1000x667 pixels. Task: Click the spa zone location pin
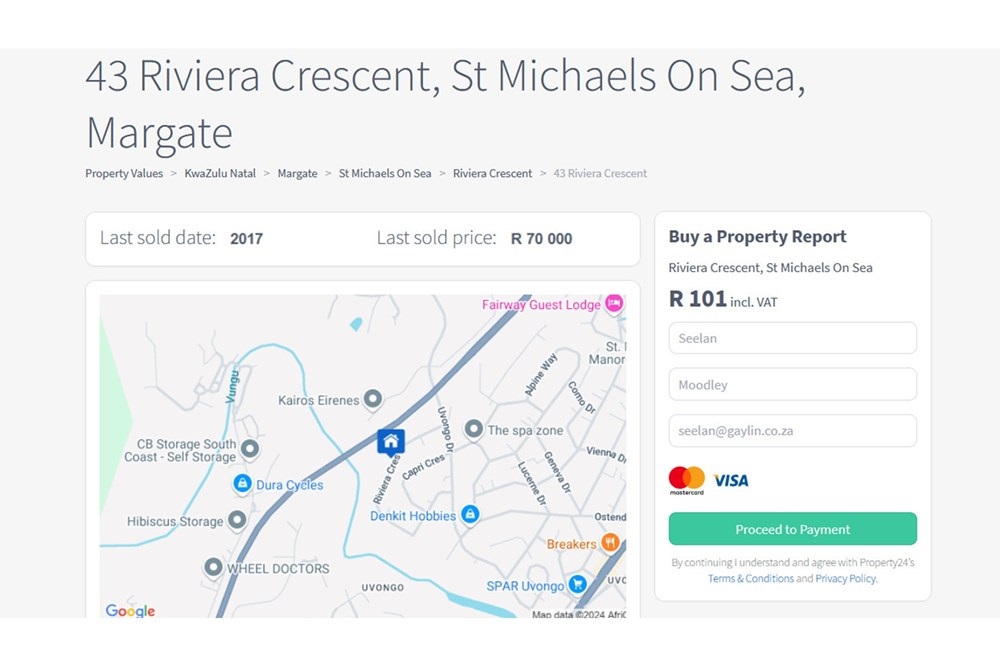[474, 430]
